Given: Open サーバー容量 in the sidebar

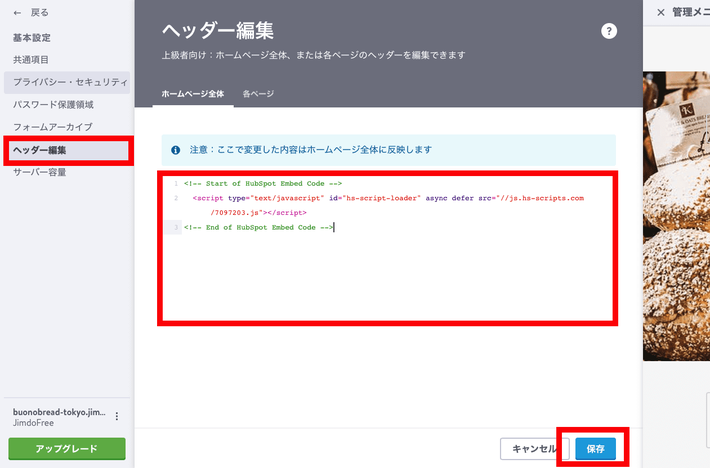Looking at the screenshot, I should [x=40, y=172].
